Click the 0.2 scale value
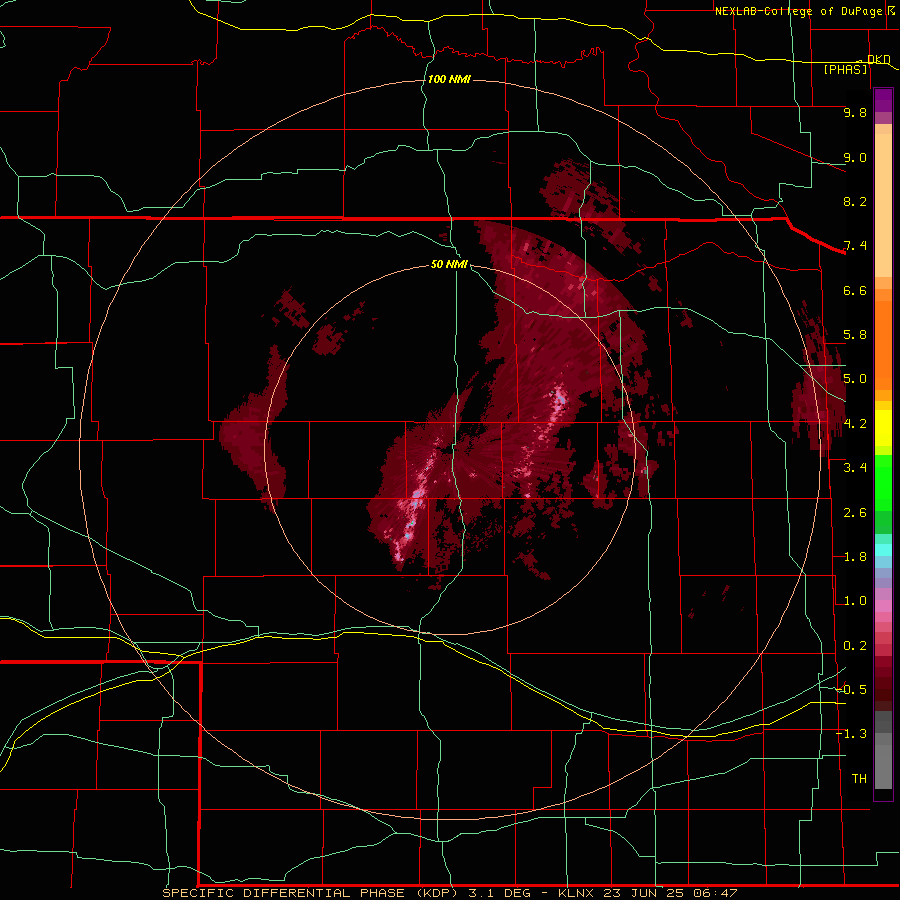Screen dimensions: 900x900 coord(855,646)
